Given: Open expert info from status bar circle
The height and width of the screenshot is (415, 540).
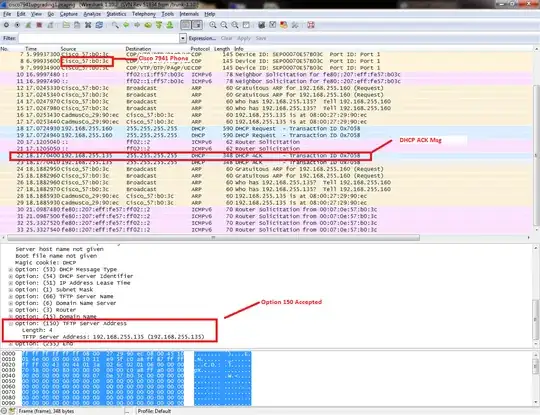Looking at the screenshot, I should point(4,411).
